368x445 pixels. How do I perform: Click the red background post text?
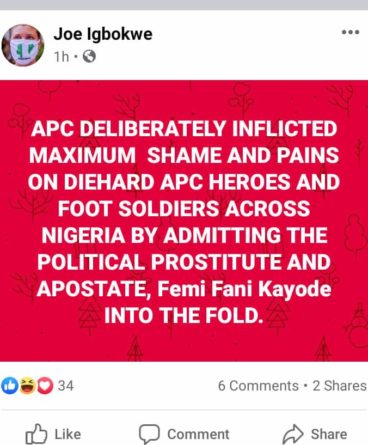tap(184, 222)
